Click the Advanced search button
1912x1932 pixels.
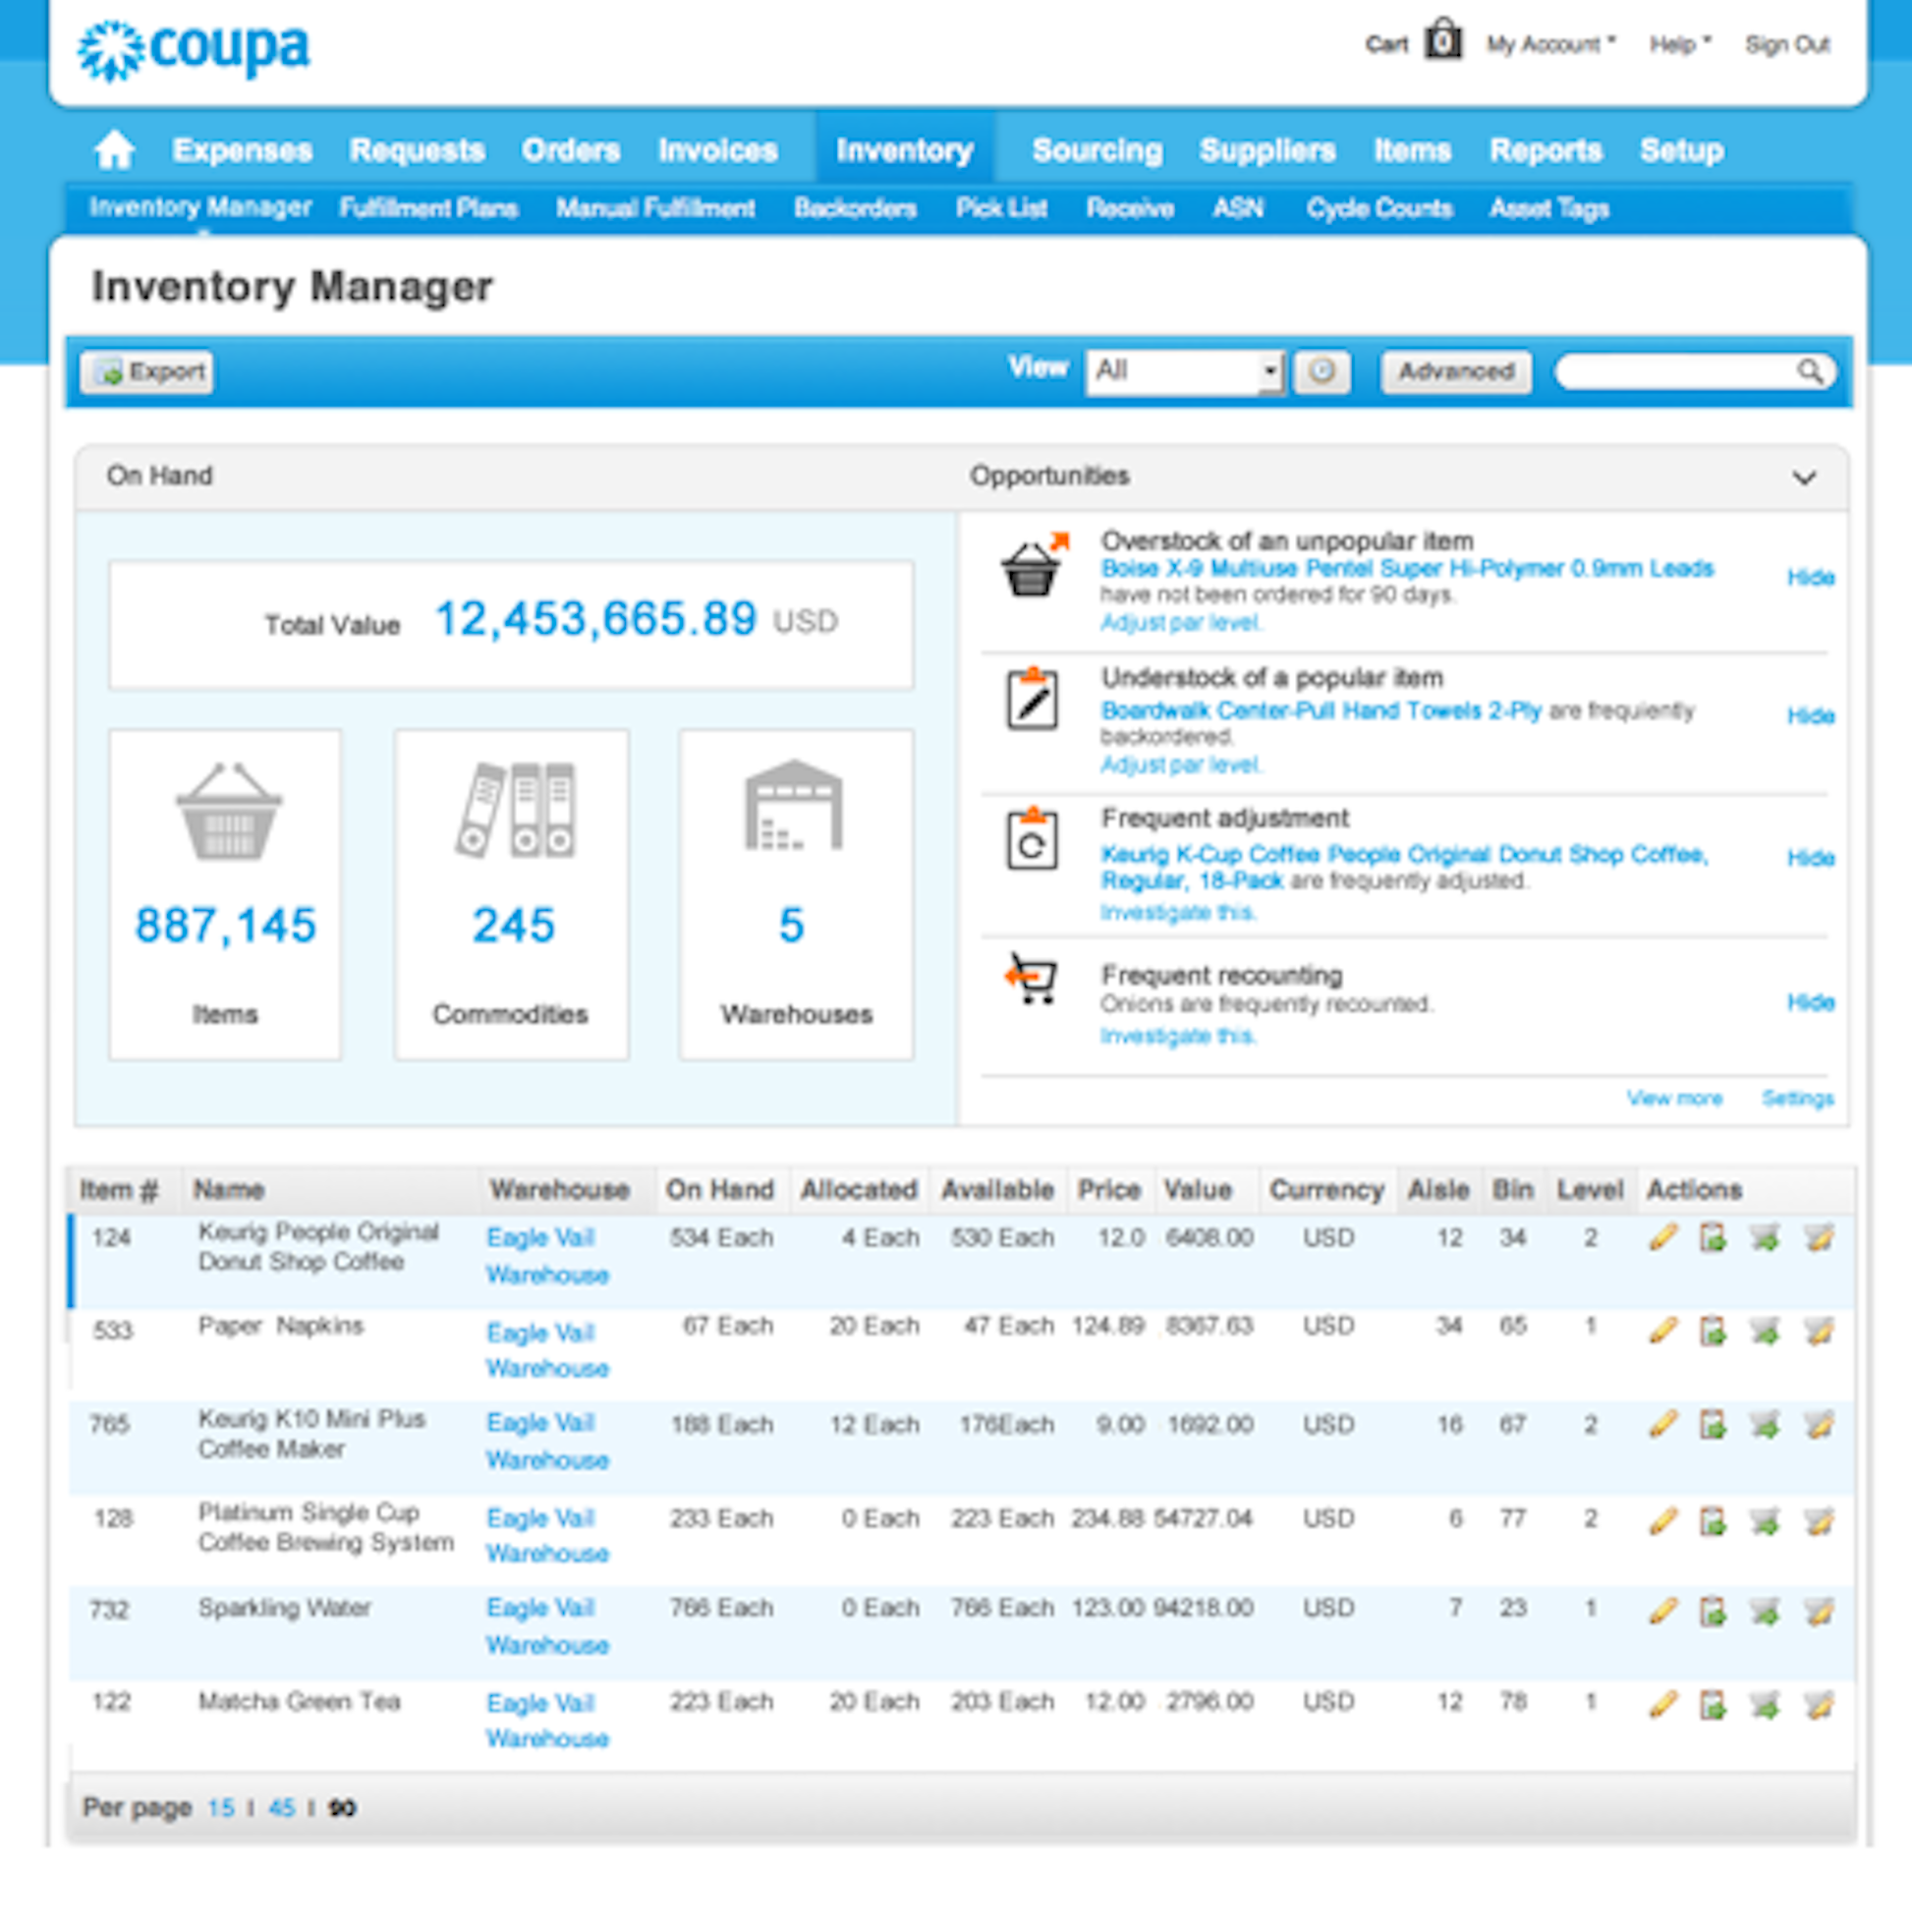point(1455,371)
